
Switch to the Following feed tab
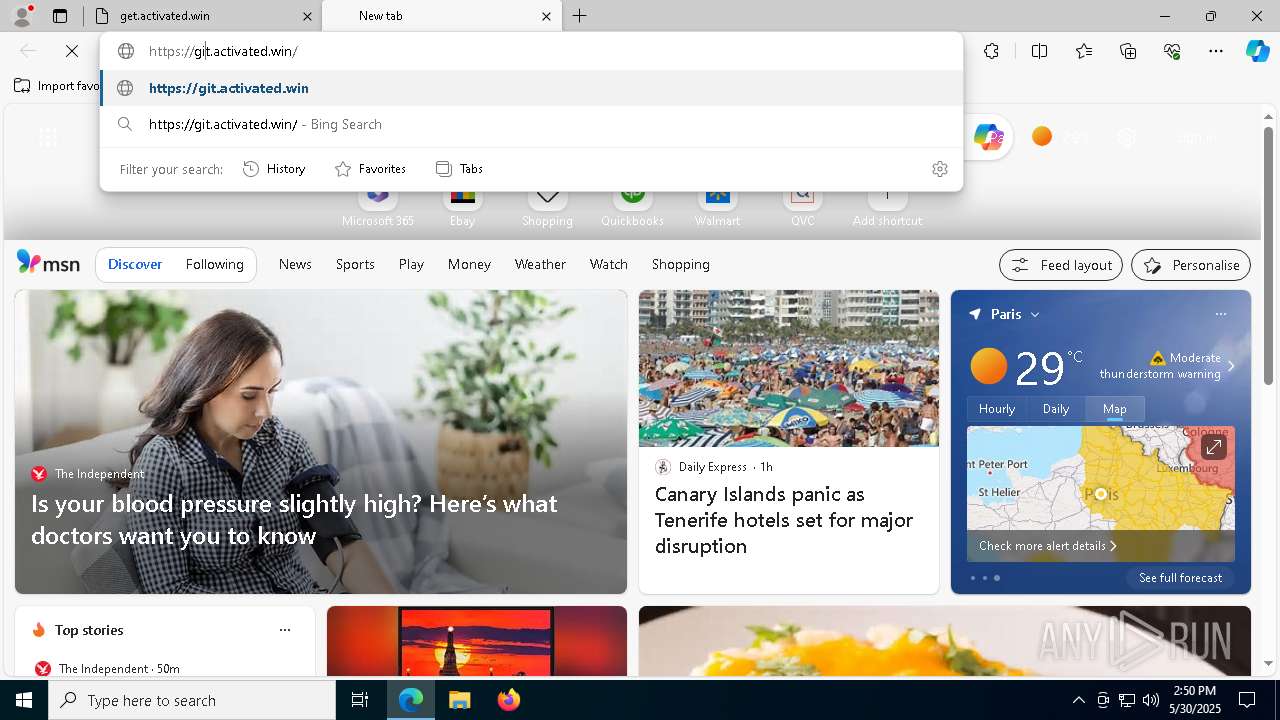pos(214,264)
